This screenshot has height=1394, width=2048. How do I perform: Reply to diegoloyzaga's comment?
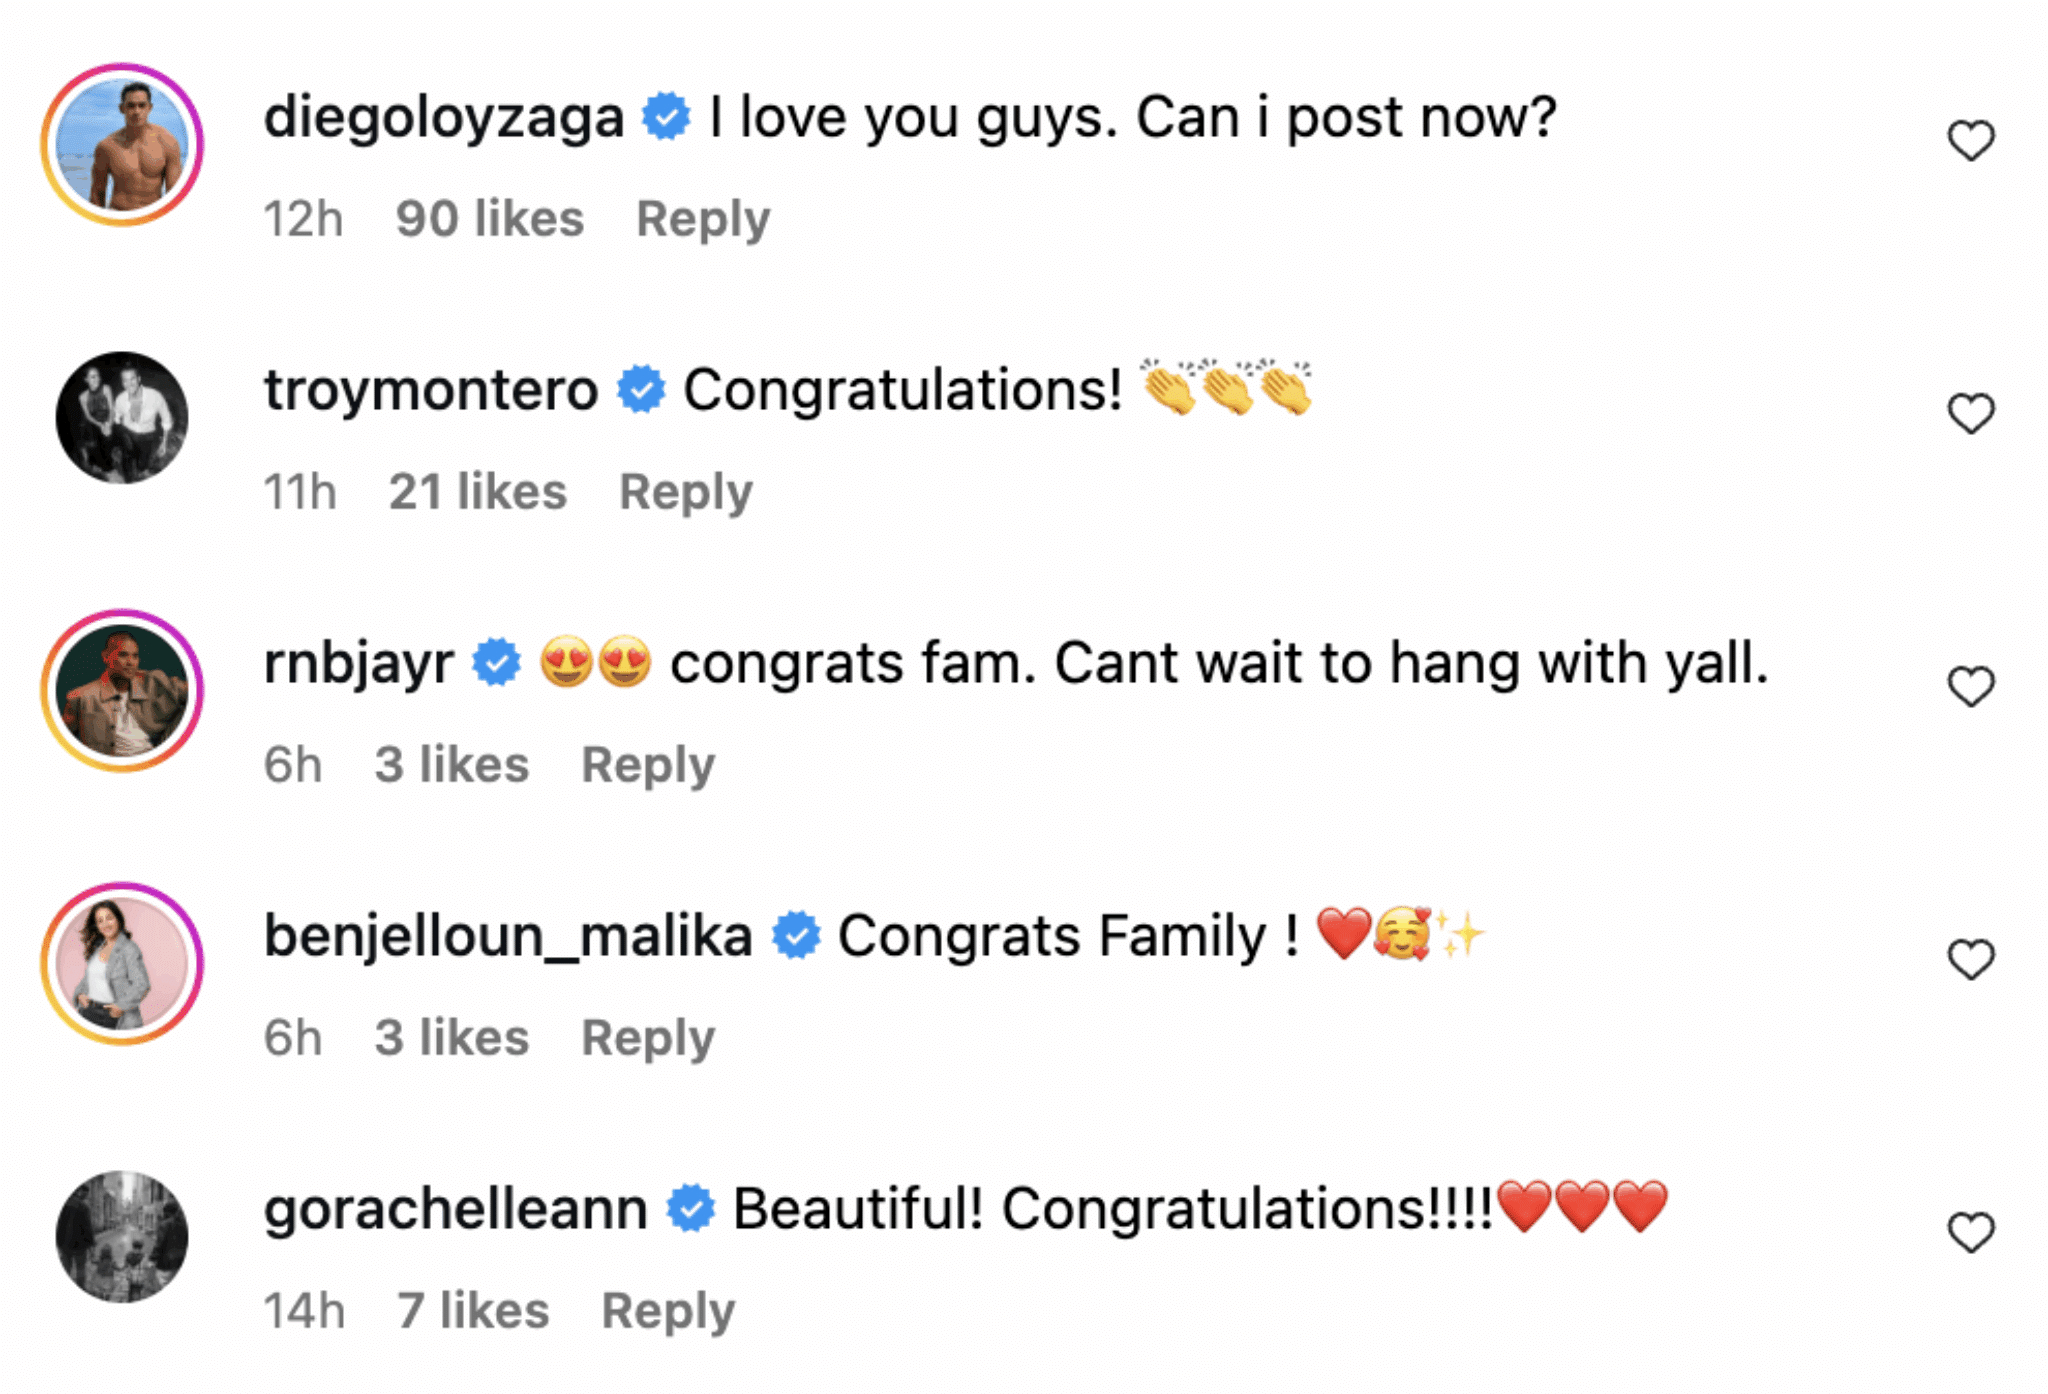point(704,217)
